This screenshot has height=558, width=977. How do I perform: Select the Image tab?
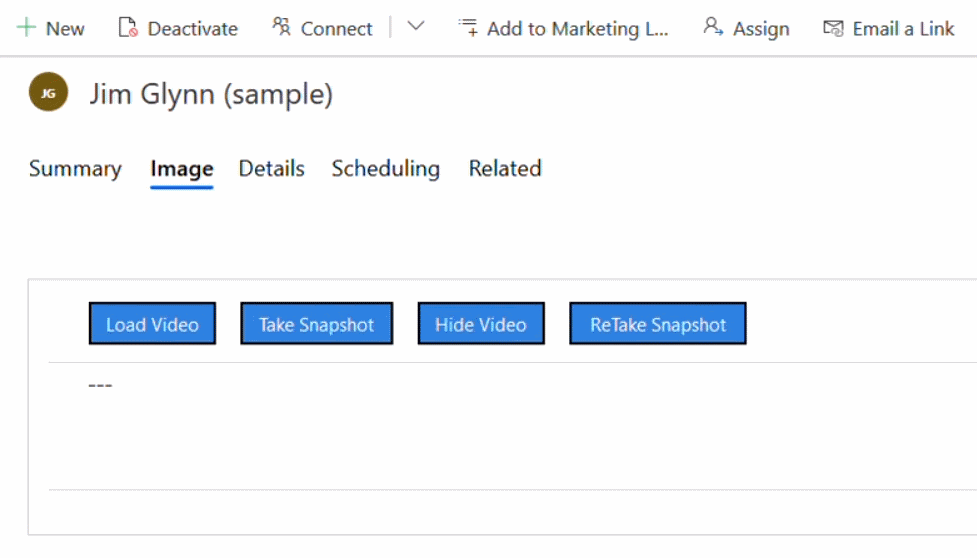(x=182, y=169)
